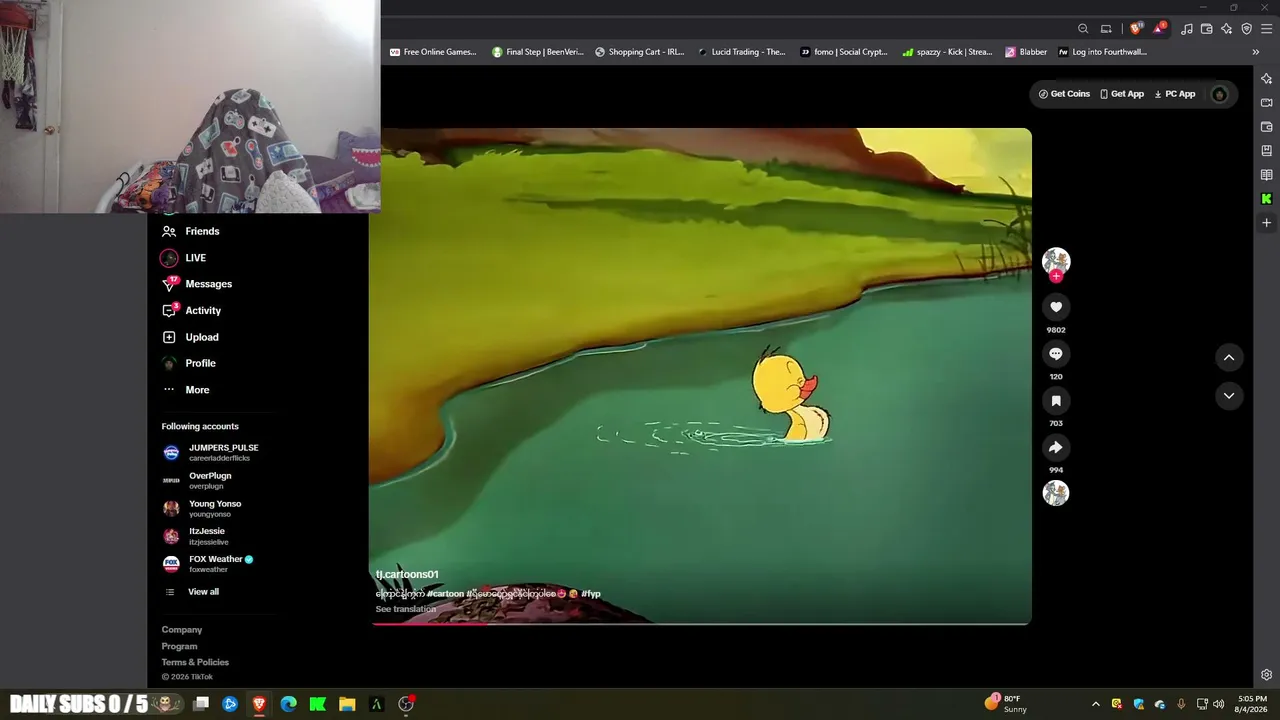Open the Blabber bookmark

(1026, 52)
